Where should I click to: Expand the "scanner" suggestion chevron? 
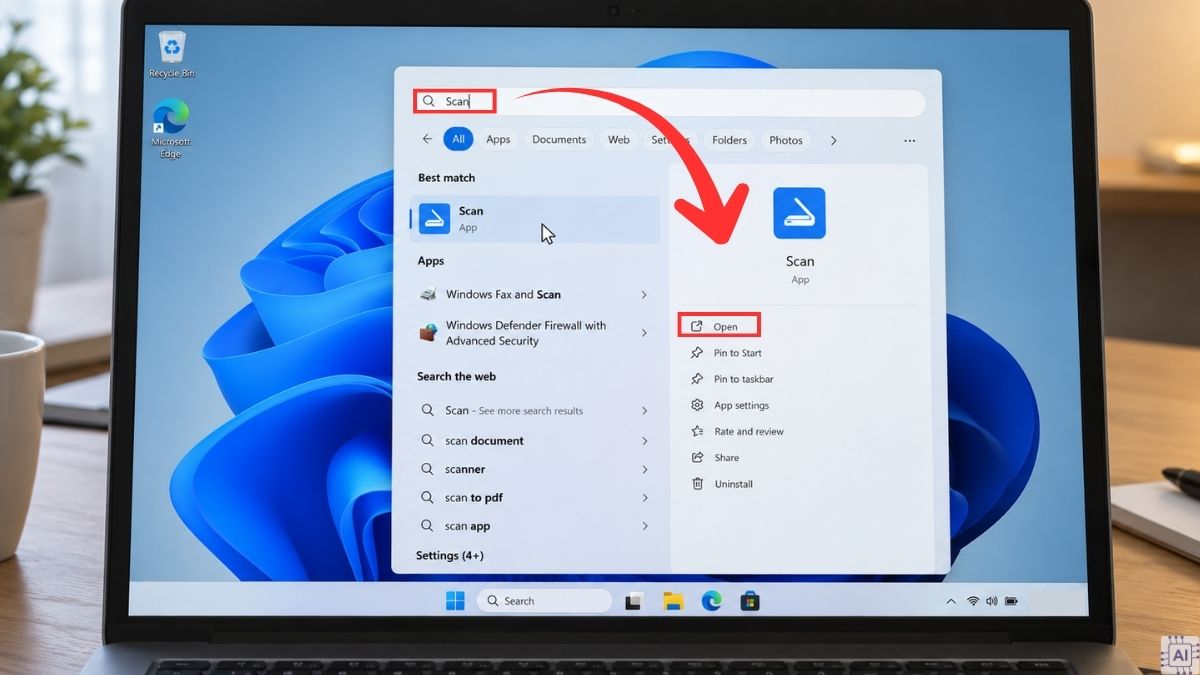(644, 469)
